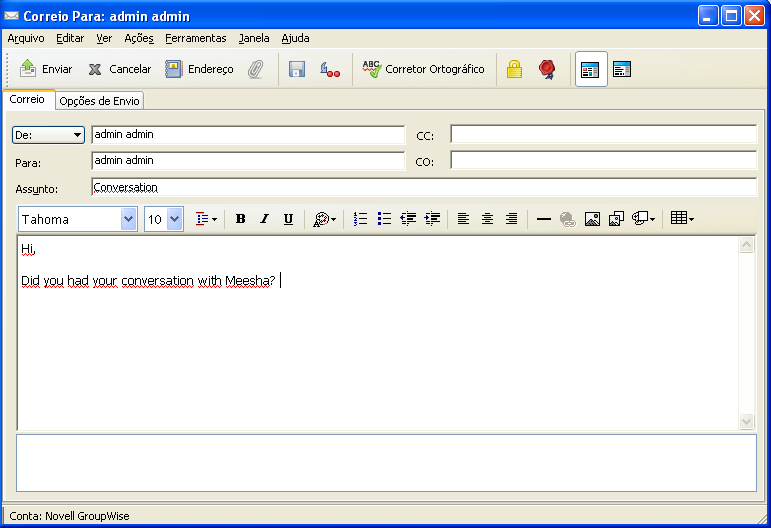Align text left

pyautogui.click(x=463, y=219)
